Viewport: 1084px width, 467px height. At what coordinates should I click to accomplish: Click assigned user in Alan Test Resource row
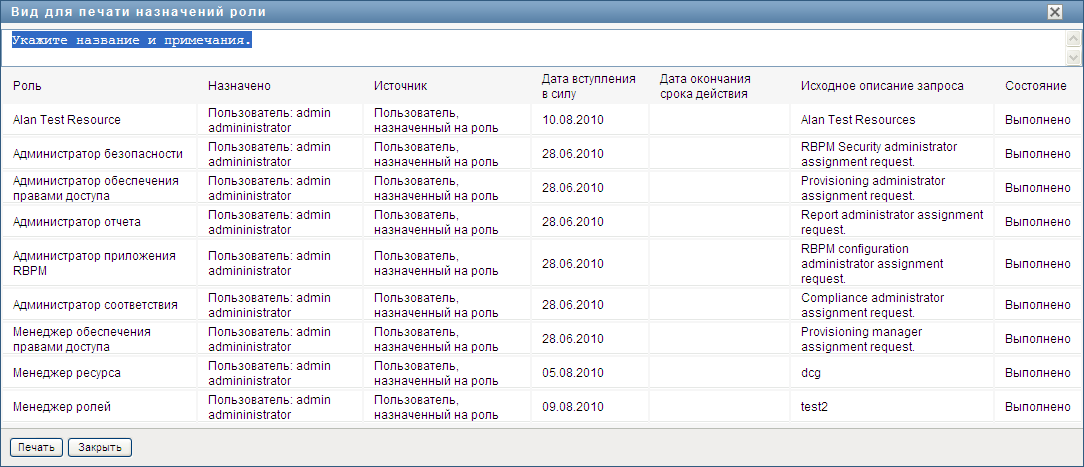pos(270,120)
